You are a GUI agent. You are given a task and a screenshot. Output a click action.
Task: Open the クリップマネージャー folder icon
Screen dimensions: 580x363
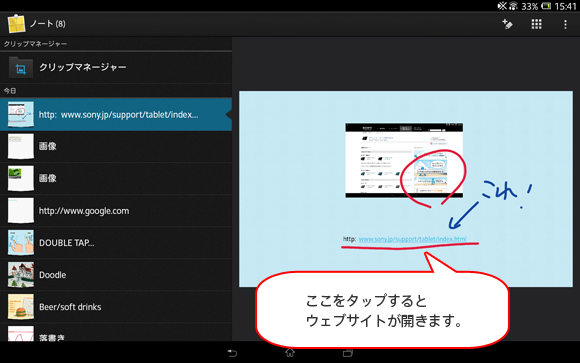coord(21,67)
